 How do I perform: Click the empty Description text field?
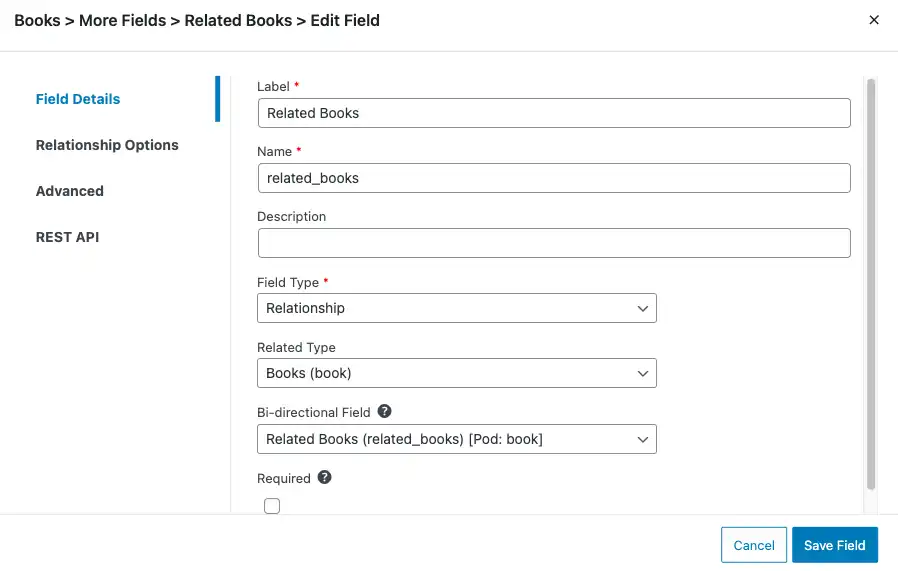click(554, 243)
